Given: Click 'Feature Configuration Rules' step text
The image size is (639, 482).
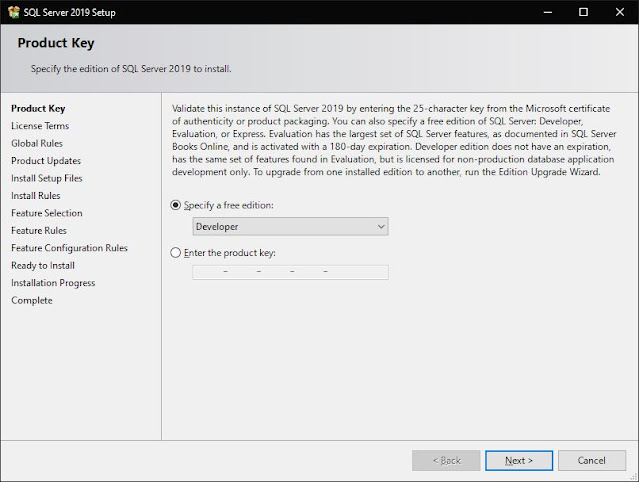Looking at the screenshot, I should point(69,248).
